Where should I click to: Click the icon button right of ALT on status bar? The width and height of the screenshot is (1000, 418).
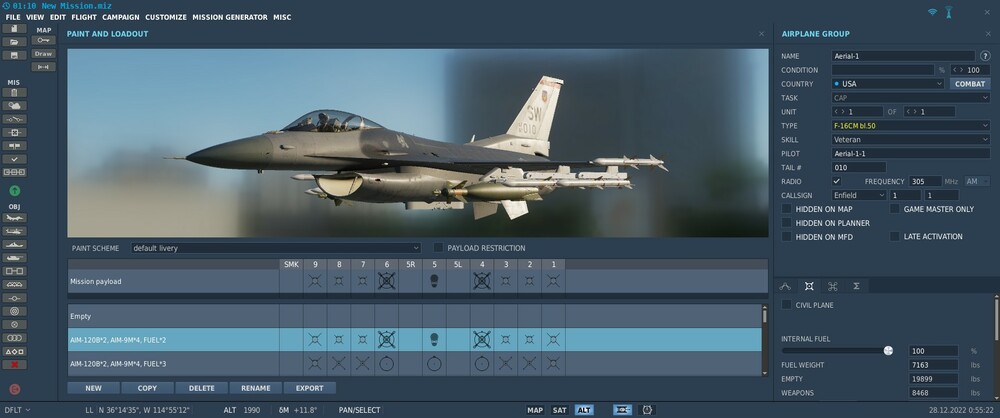pos(622,410)
